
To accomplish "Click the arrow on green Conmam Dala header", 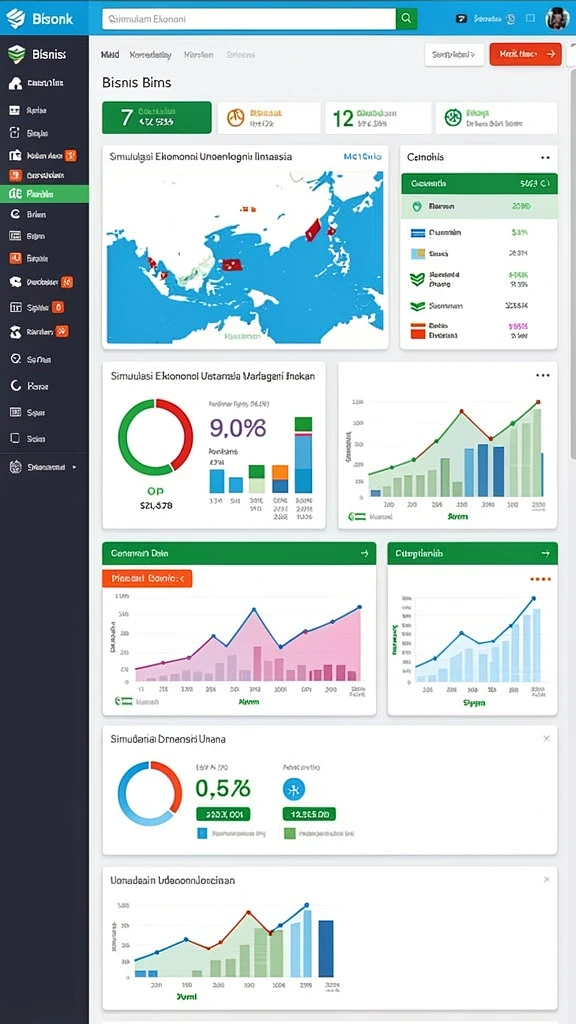I will [x=364, y=553].
